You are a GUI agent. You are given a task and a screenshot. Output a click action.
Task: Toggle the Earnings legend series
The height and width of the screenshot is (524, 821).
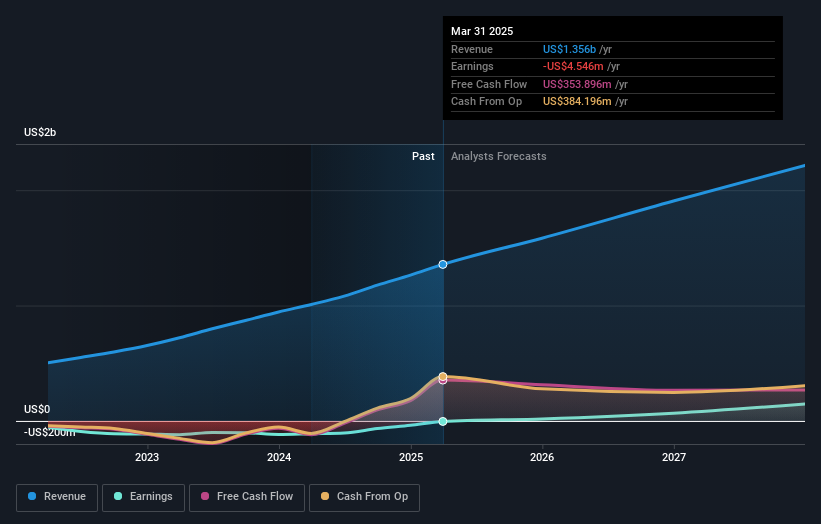(x=143, y=497)
